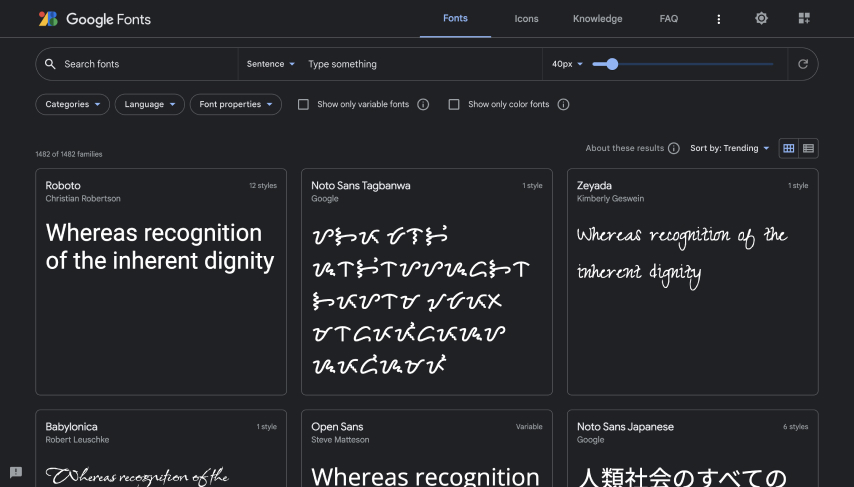
Task: Click About these results info icon
Action: [x=674, y=148]
